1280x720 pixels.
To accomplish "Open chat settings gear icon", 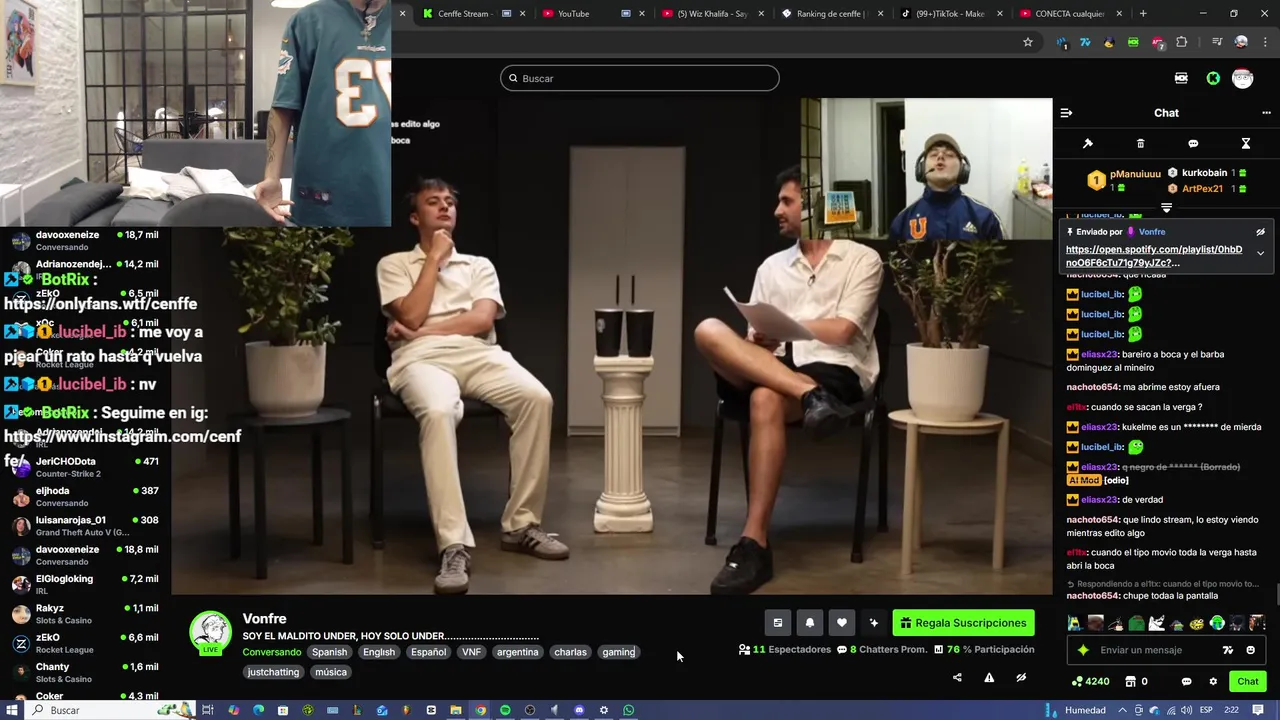I will tap(1213, 681).
